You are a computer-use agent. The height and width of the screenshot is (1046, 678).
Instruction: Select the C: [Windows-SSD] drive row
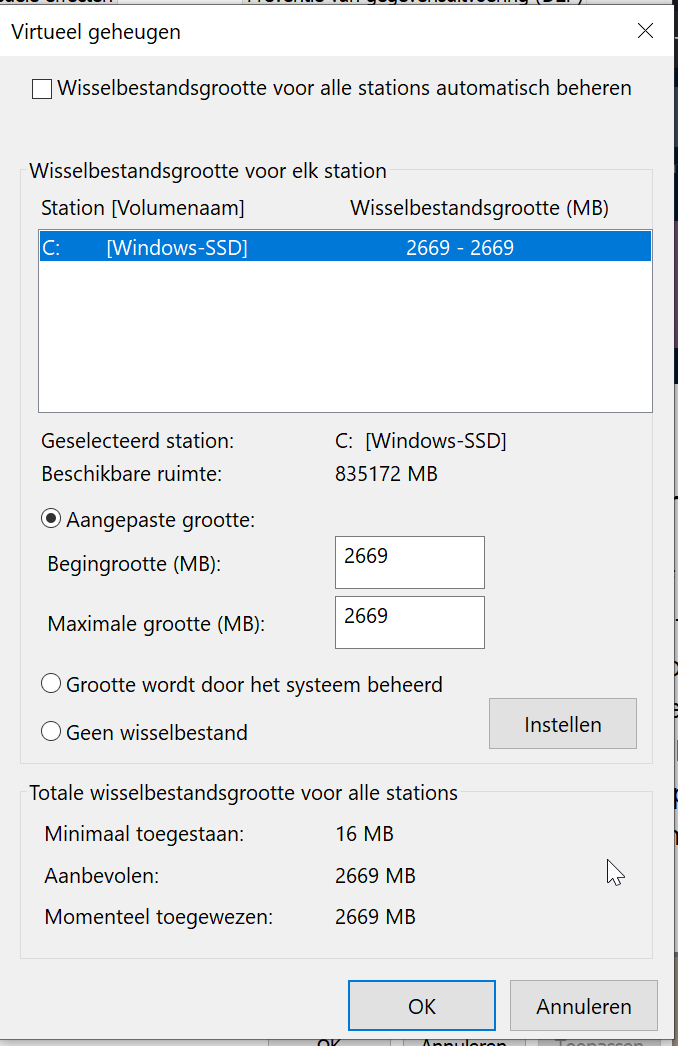point(345,247)
